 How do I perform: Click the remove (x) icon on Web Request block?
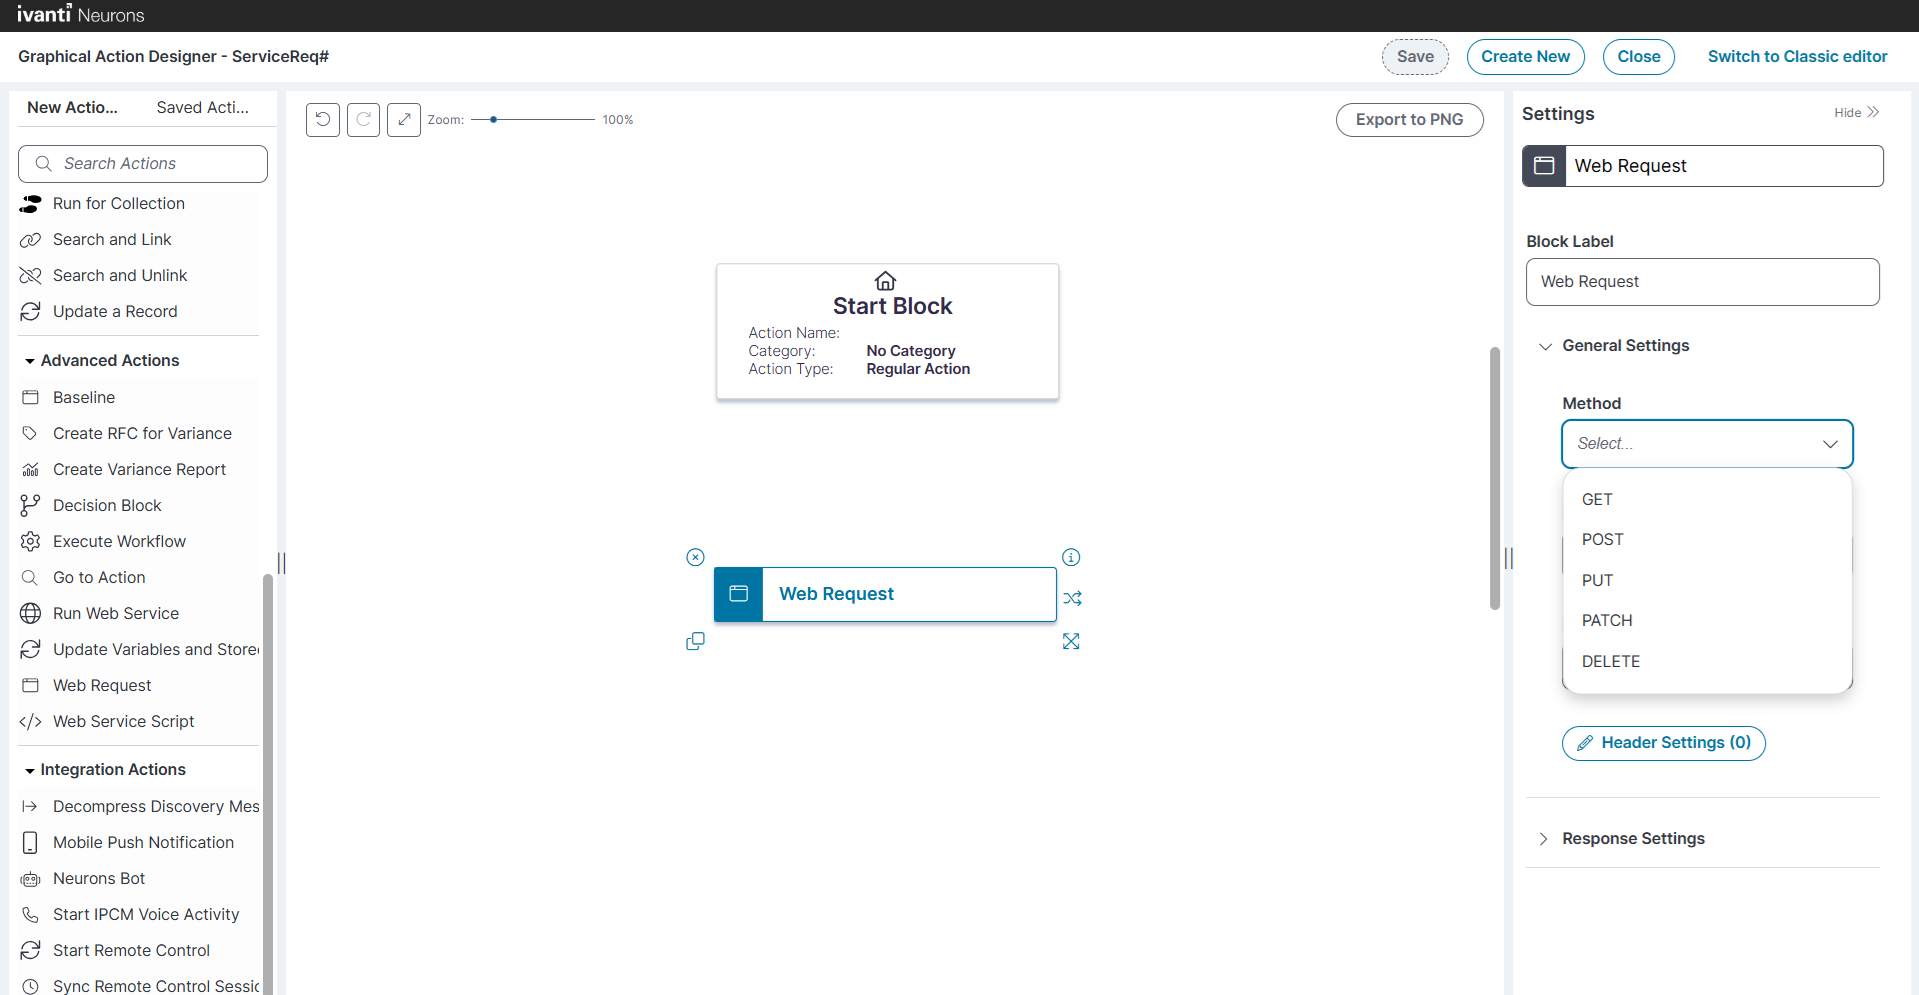click(695, 557)
